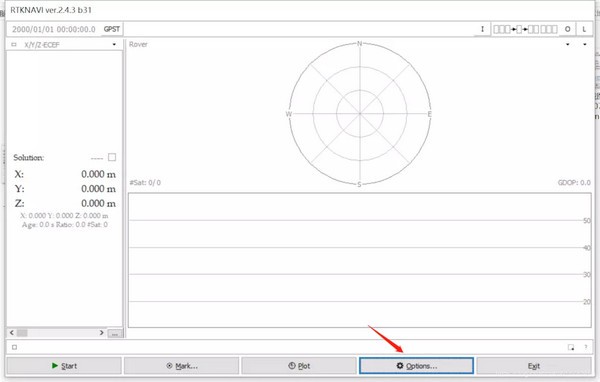Click the horizontal scrollbar thumb in the solution panel
This screenshot has width=600, height=382.
(22, 333)
